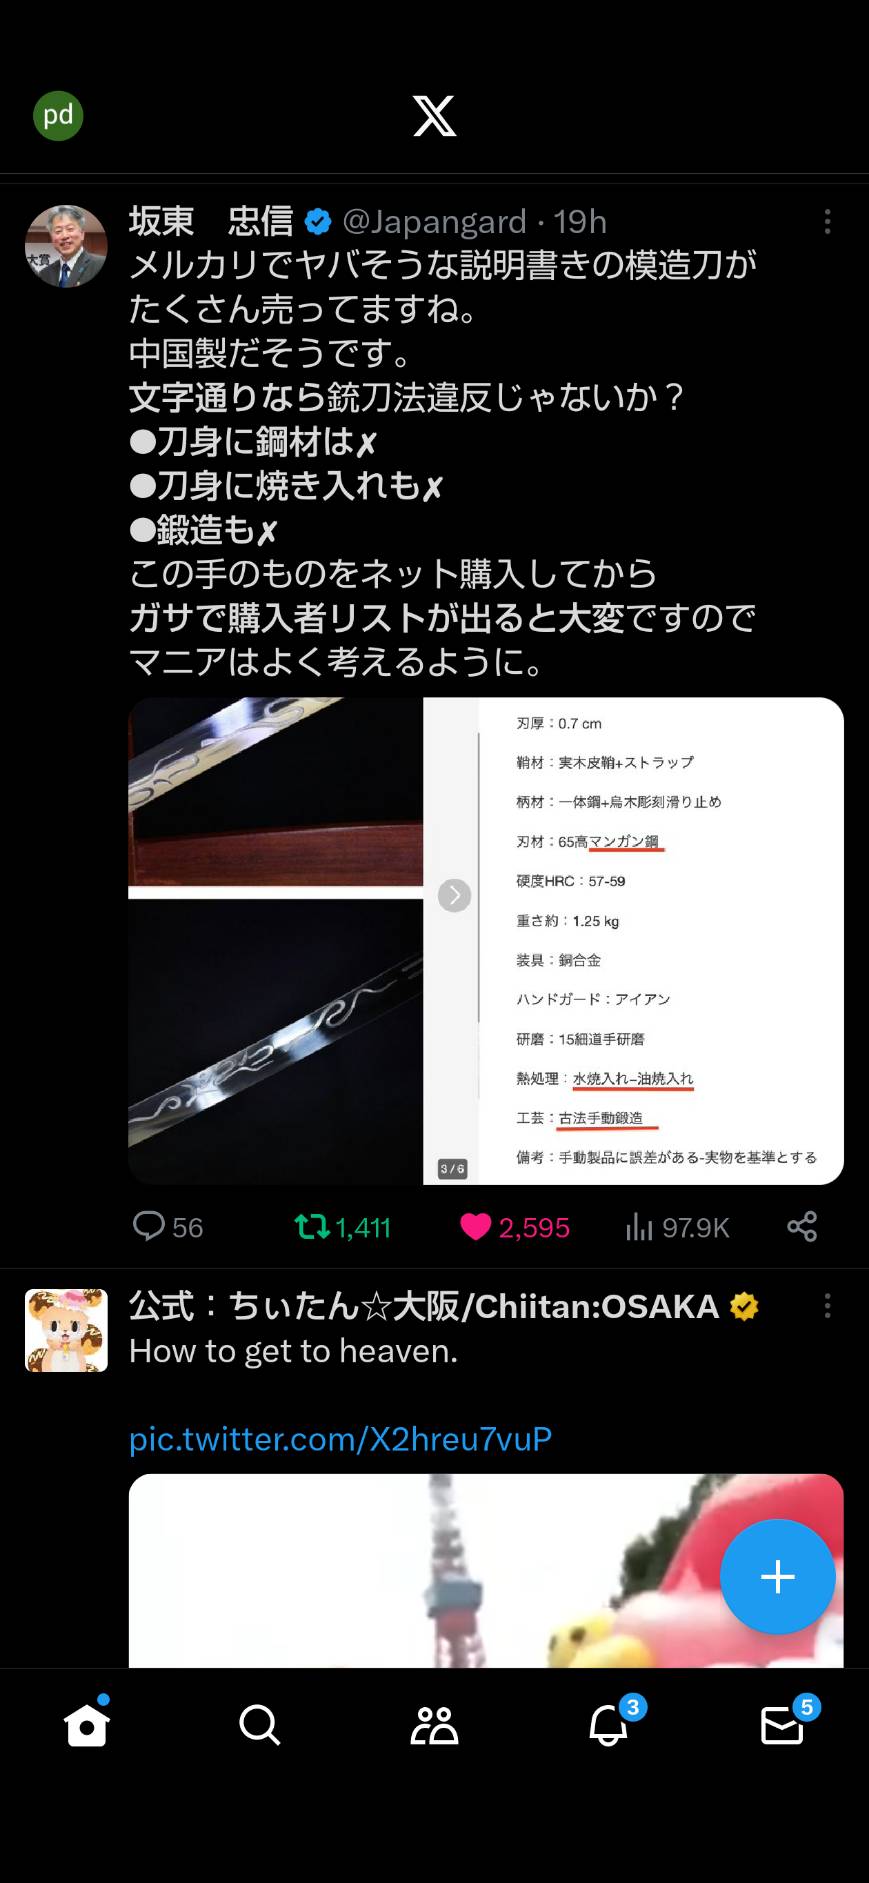Viewport: 869px width, 1883px height.
Task: Unlike the tweet with 2,595 likes
Action: (514, 1227)
